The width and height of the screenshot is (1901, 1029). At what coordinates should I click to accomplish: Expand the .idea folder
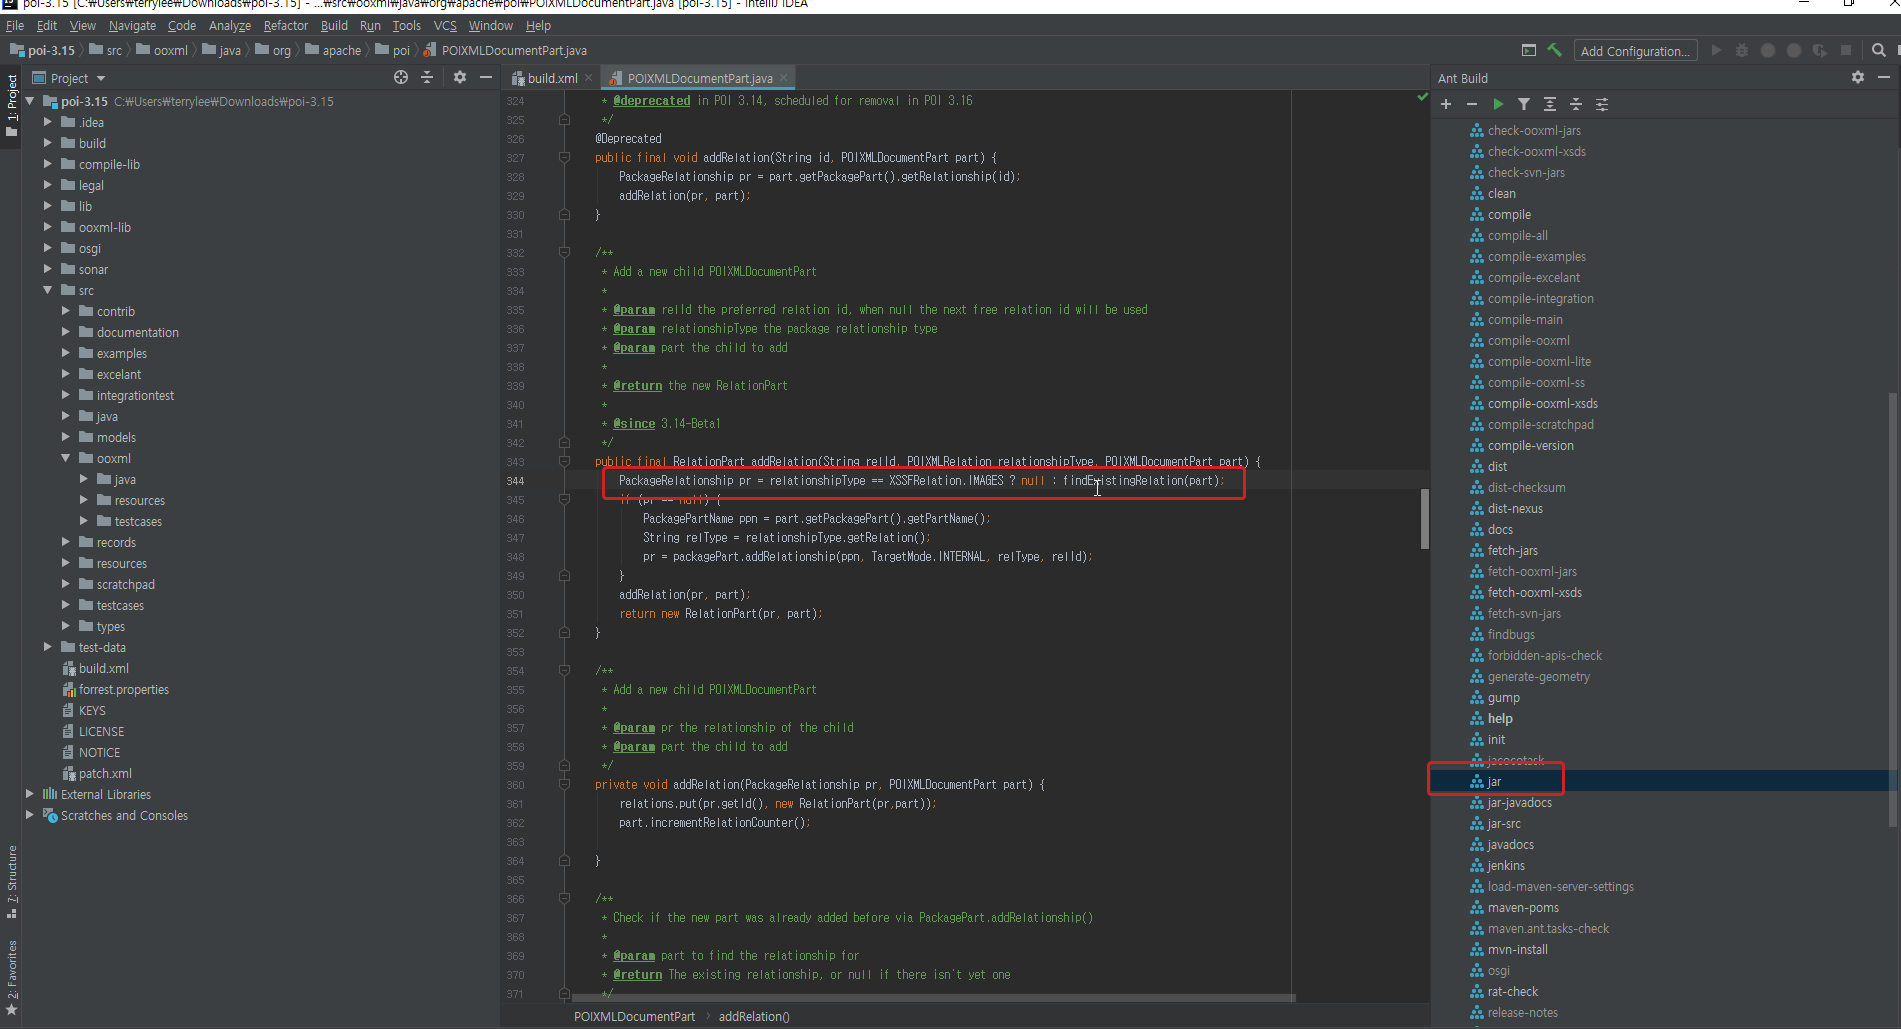tap(48, 122)
